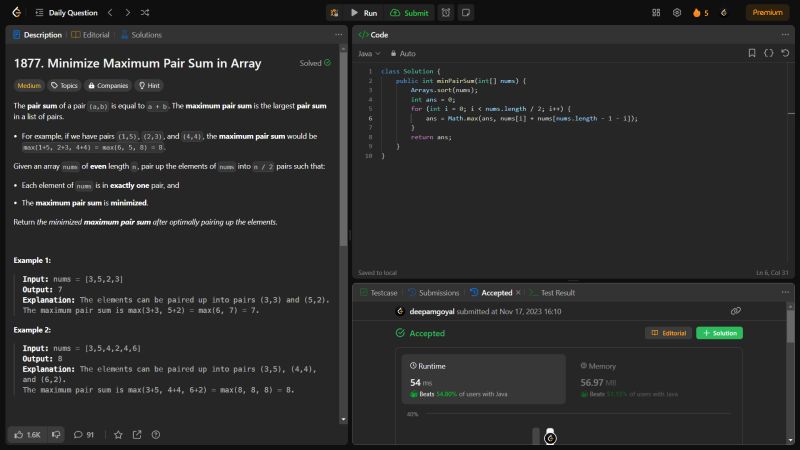800x450 pixels.
Task: Open result panel more options menu
Action: point(785,292)
